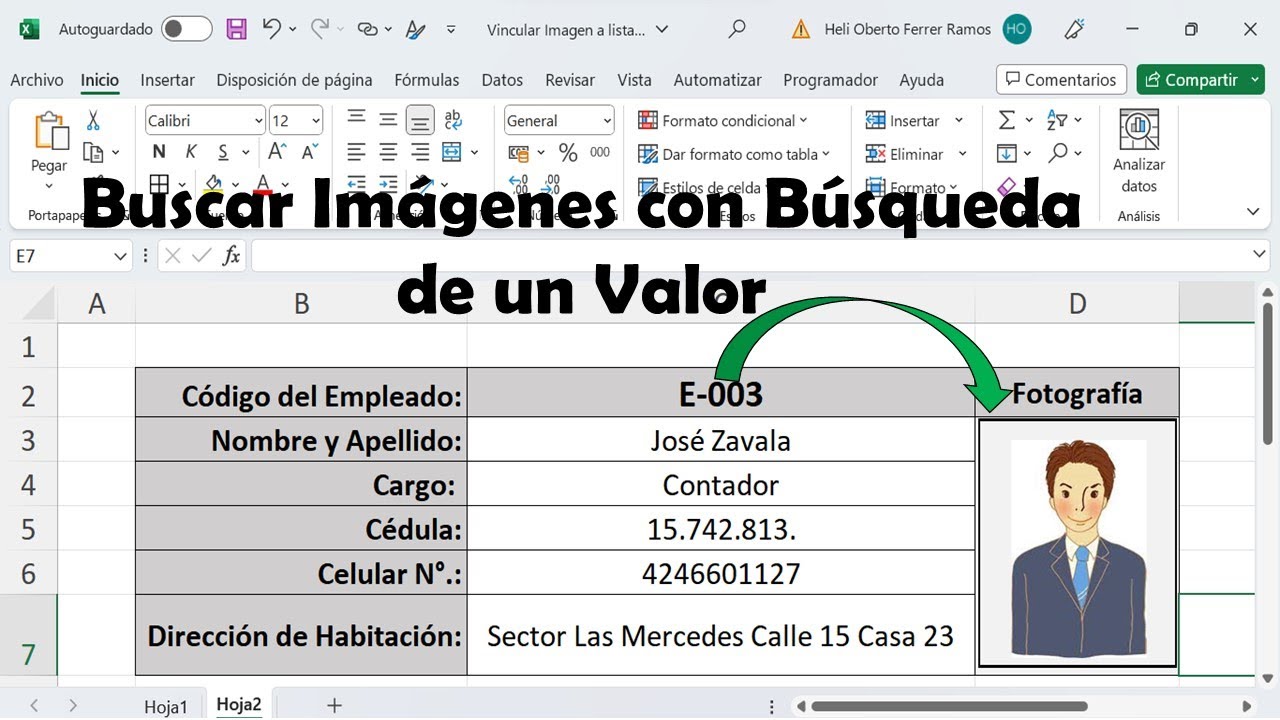1280x720 pixels.
Task: Click Merge and Center icon
Action: [x=452, y=152]
